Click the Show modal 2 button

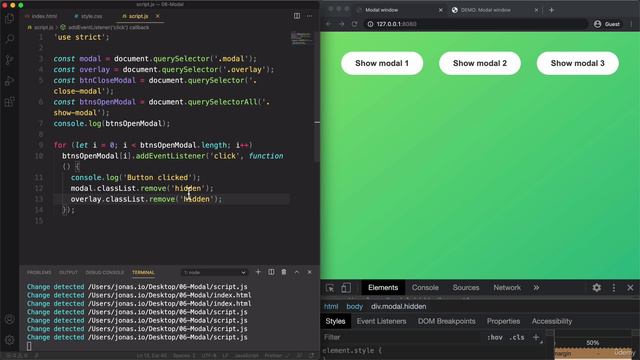480,63
